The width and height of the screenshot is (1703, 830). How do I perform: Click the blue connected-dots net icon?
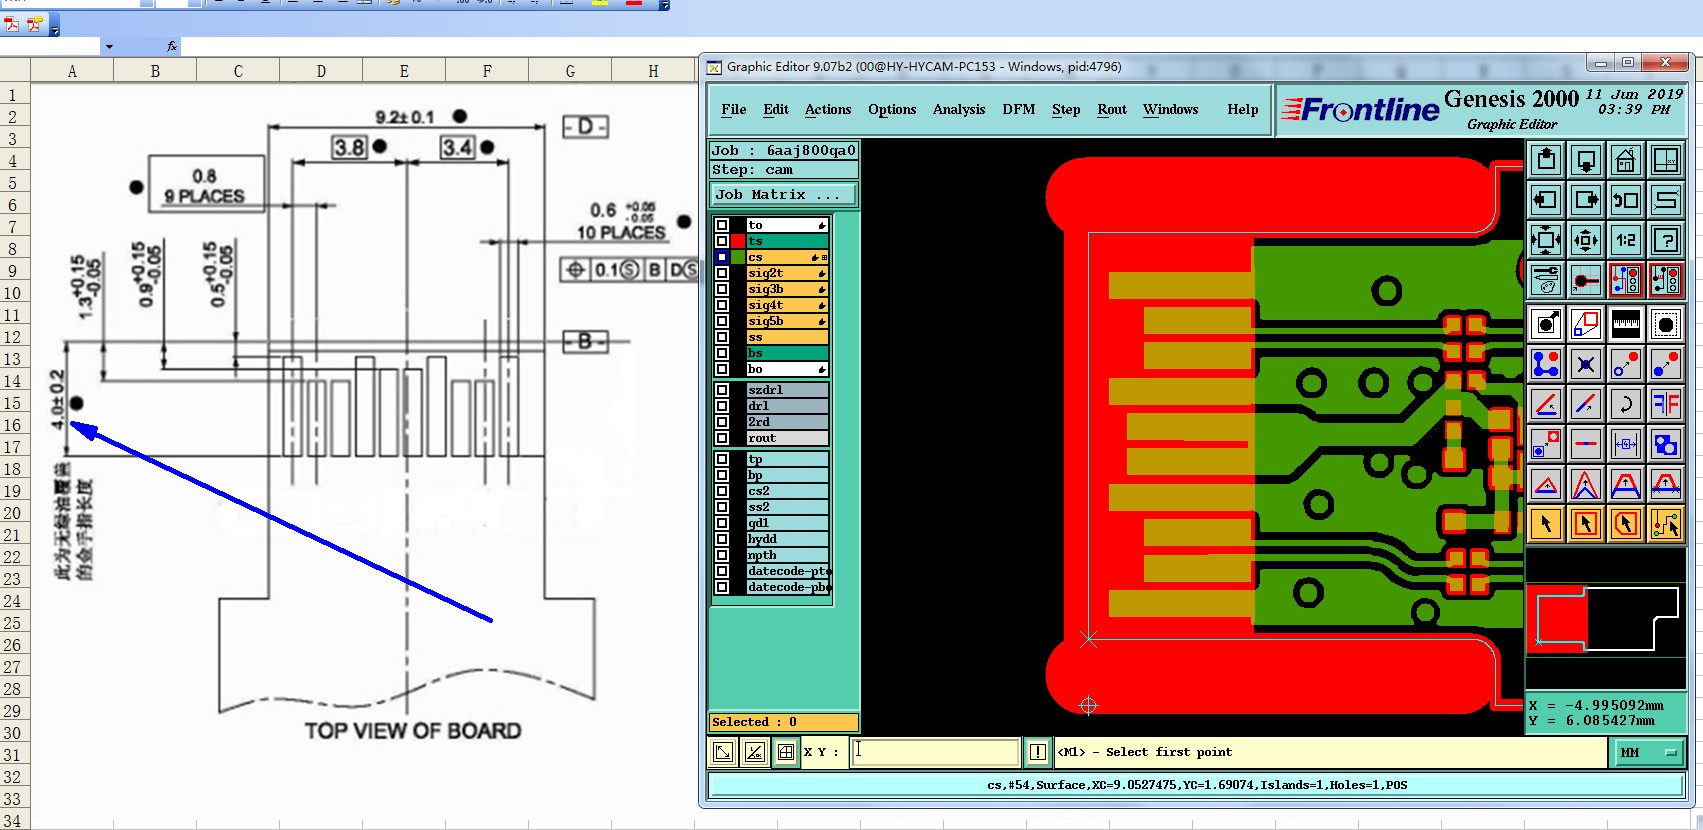point(1546,364)
